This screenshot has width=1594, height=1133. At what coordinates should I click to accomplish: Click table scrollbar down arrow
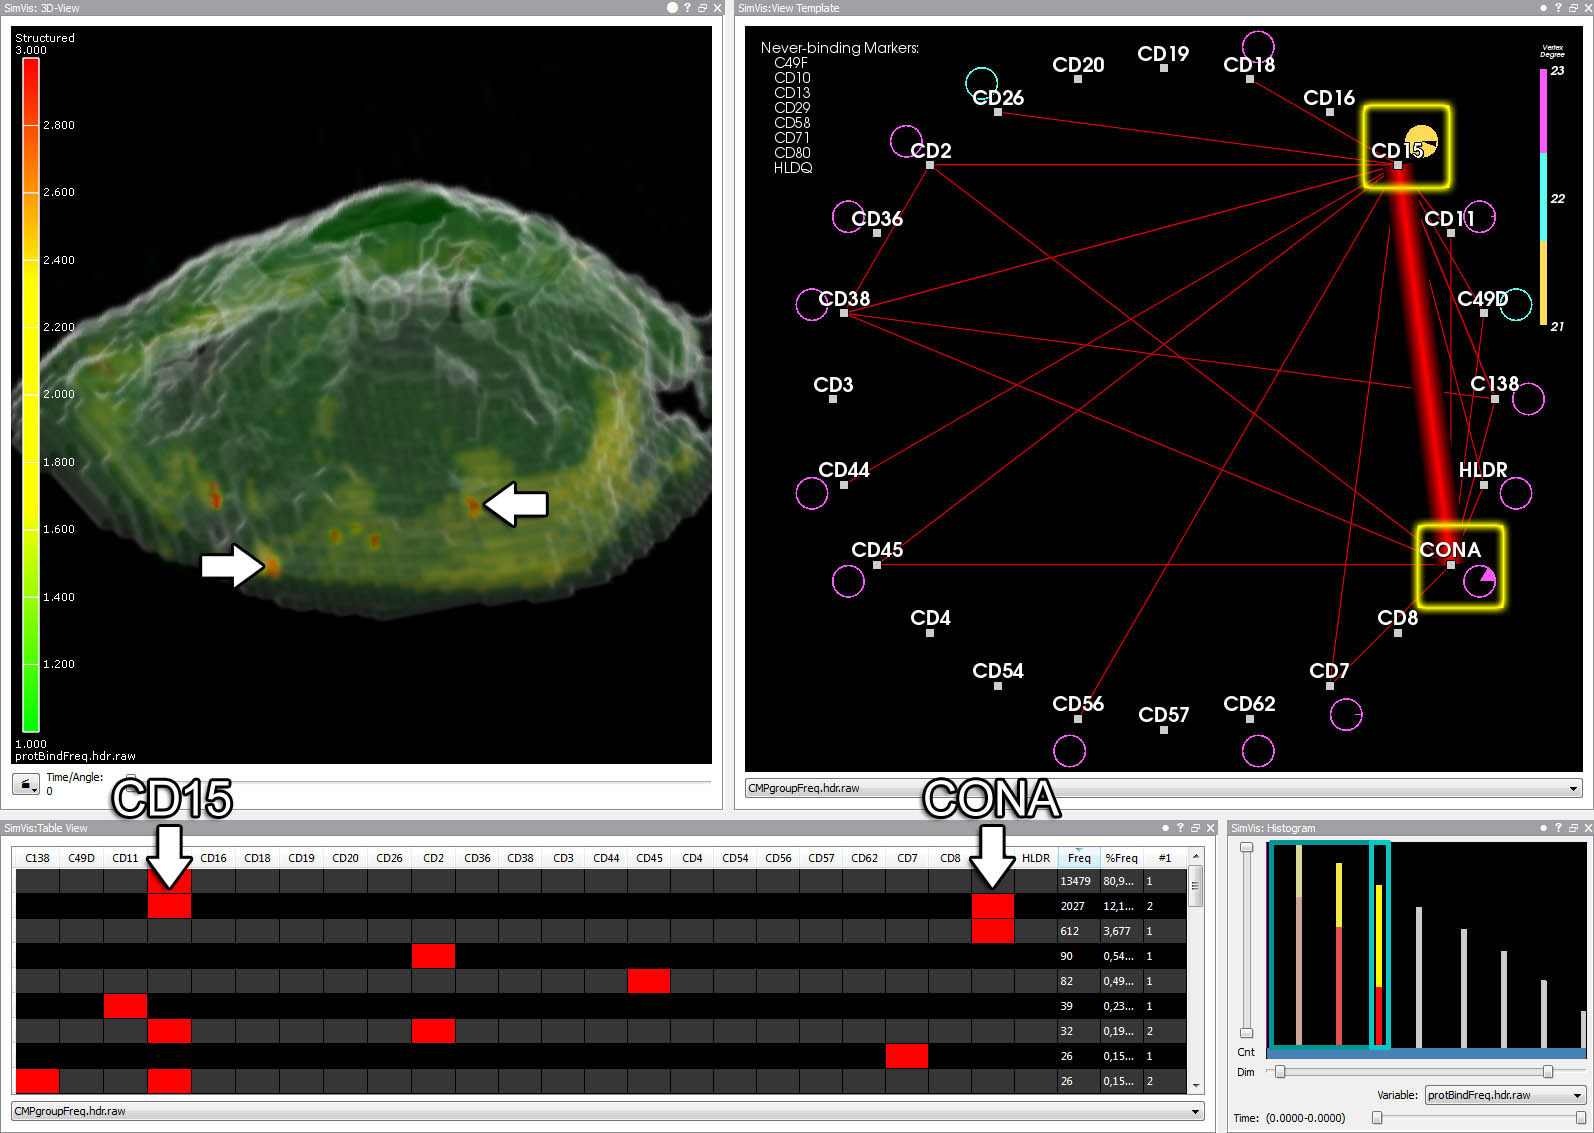[x=1195, y=1085]
